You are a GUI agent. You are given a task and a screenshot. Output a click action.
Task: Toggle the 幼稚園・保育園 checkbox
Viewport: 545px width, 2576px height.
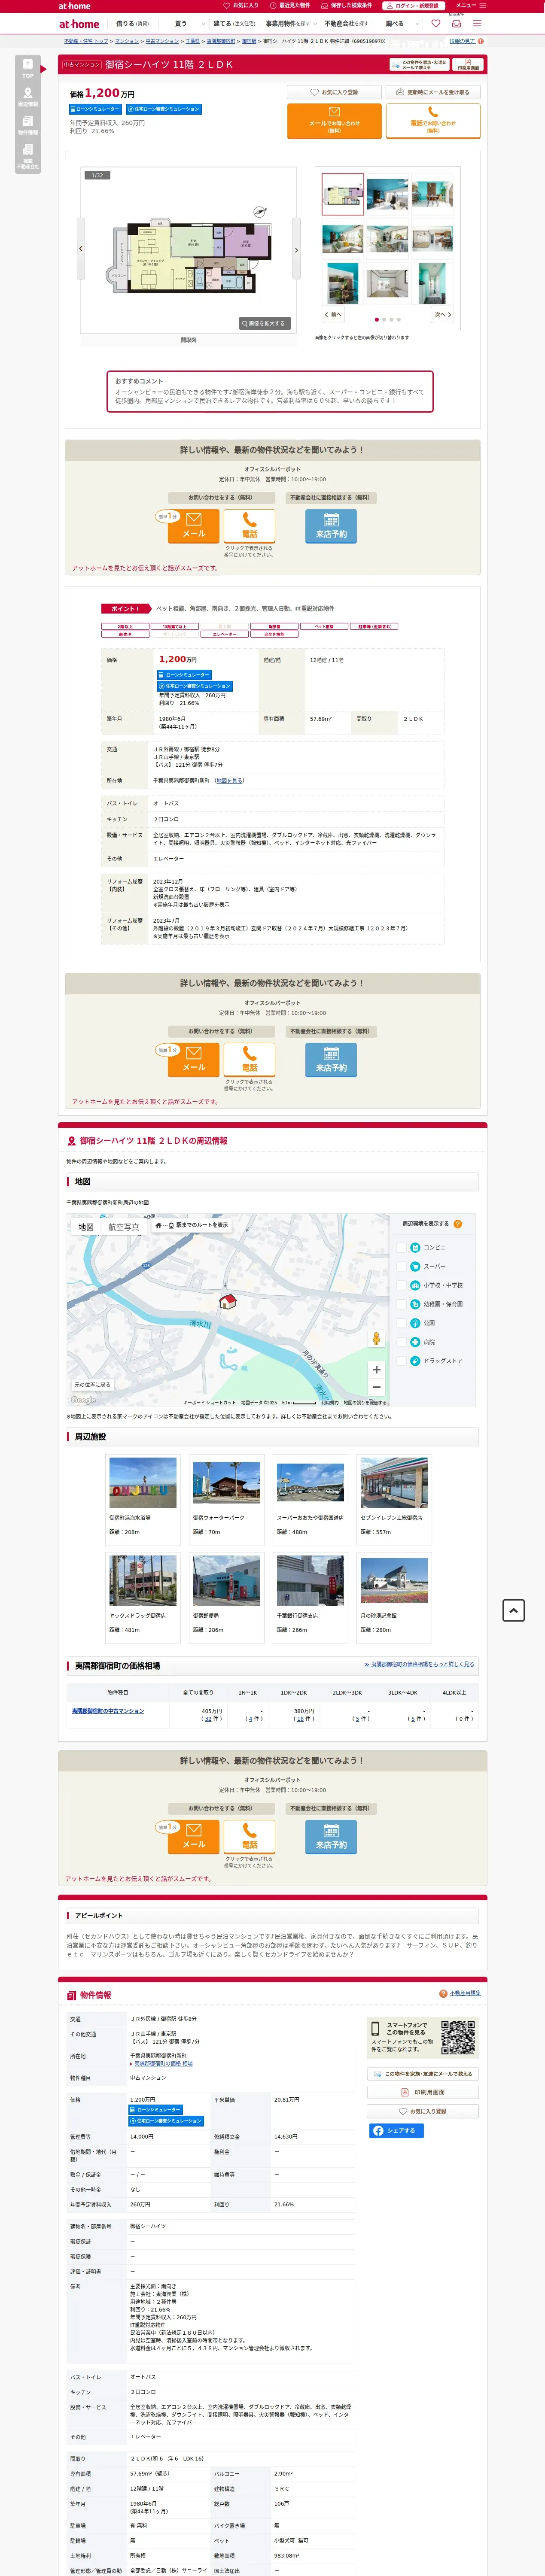point(402,1304)
